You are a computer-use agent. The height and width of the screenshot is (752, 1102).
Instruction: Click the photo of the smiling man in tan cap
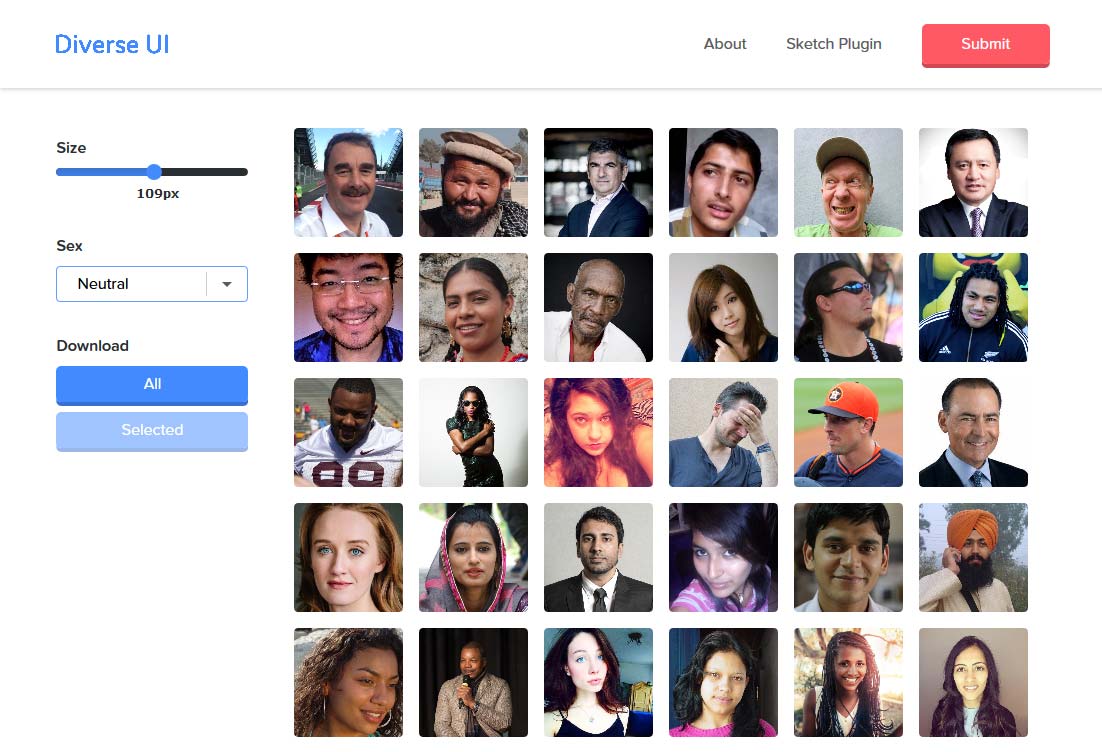pos(847,182)
